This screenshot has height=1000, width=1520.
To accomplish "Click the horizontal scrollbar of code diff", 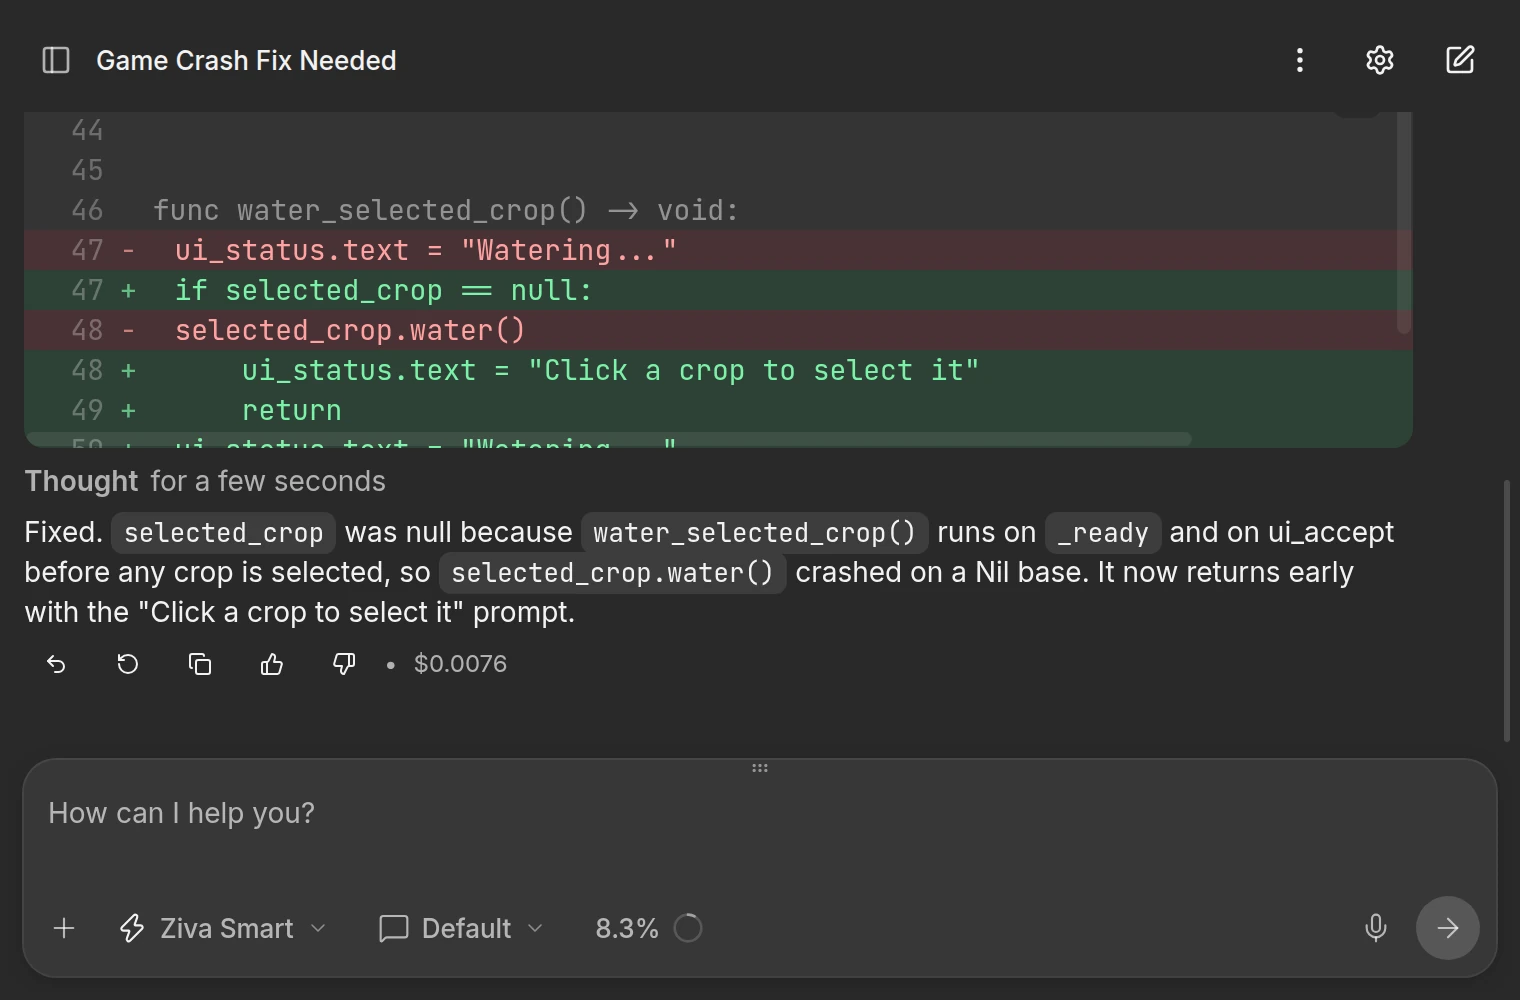I will pos(610,439).
